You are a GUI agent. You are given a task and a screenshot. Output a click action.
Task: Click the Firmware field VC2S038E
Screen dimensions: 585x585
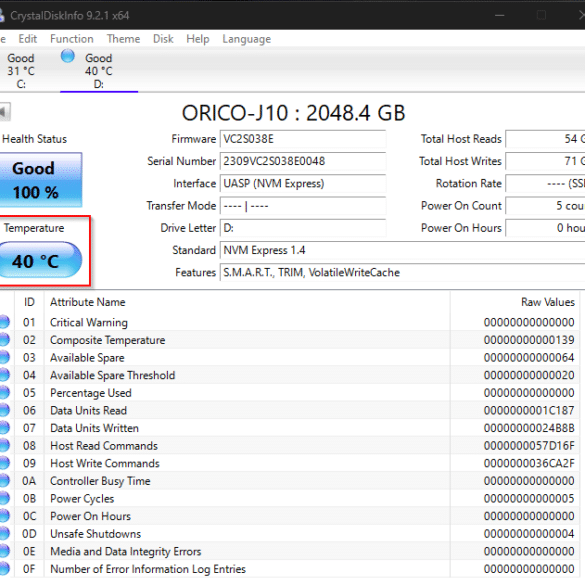pyautogui.click(x=303, y=139)
